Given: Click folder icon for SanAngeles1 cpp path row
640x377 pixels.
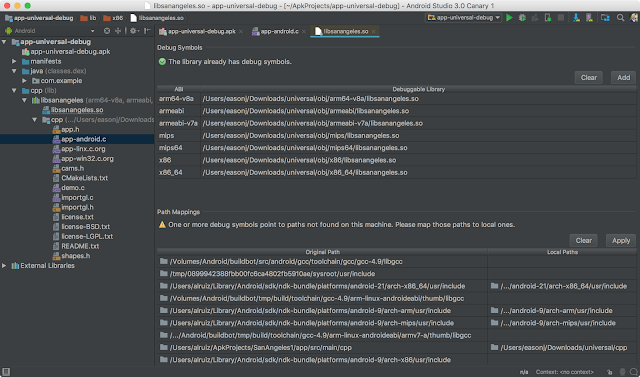Looking at the screenshot, I should [164, 347].
